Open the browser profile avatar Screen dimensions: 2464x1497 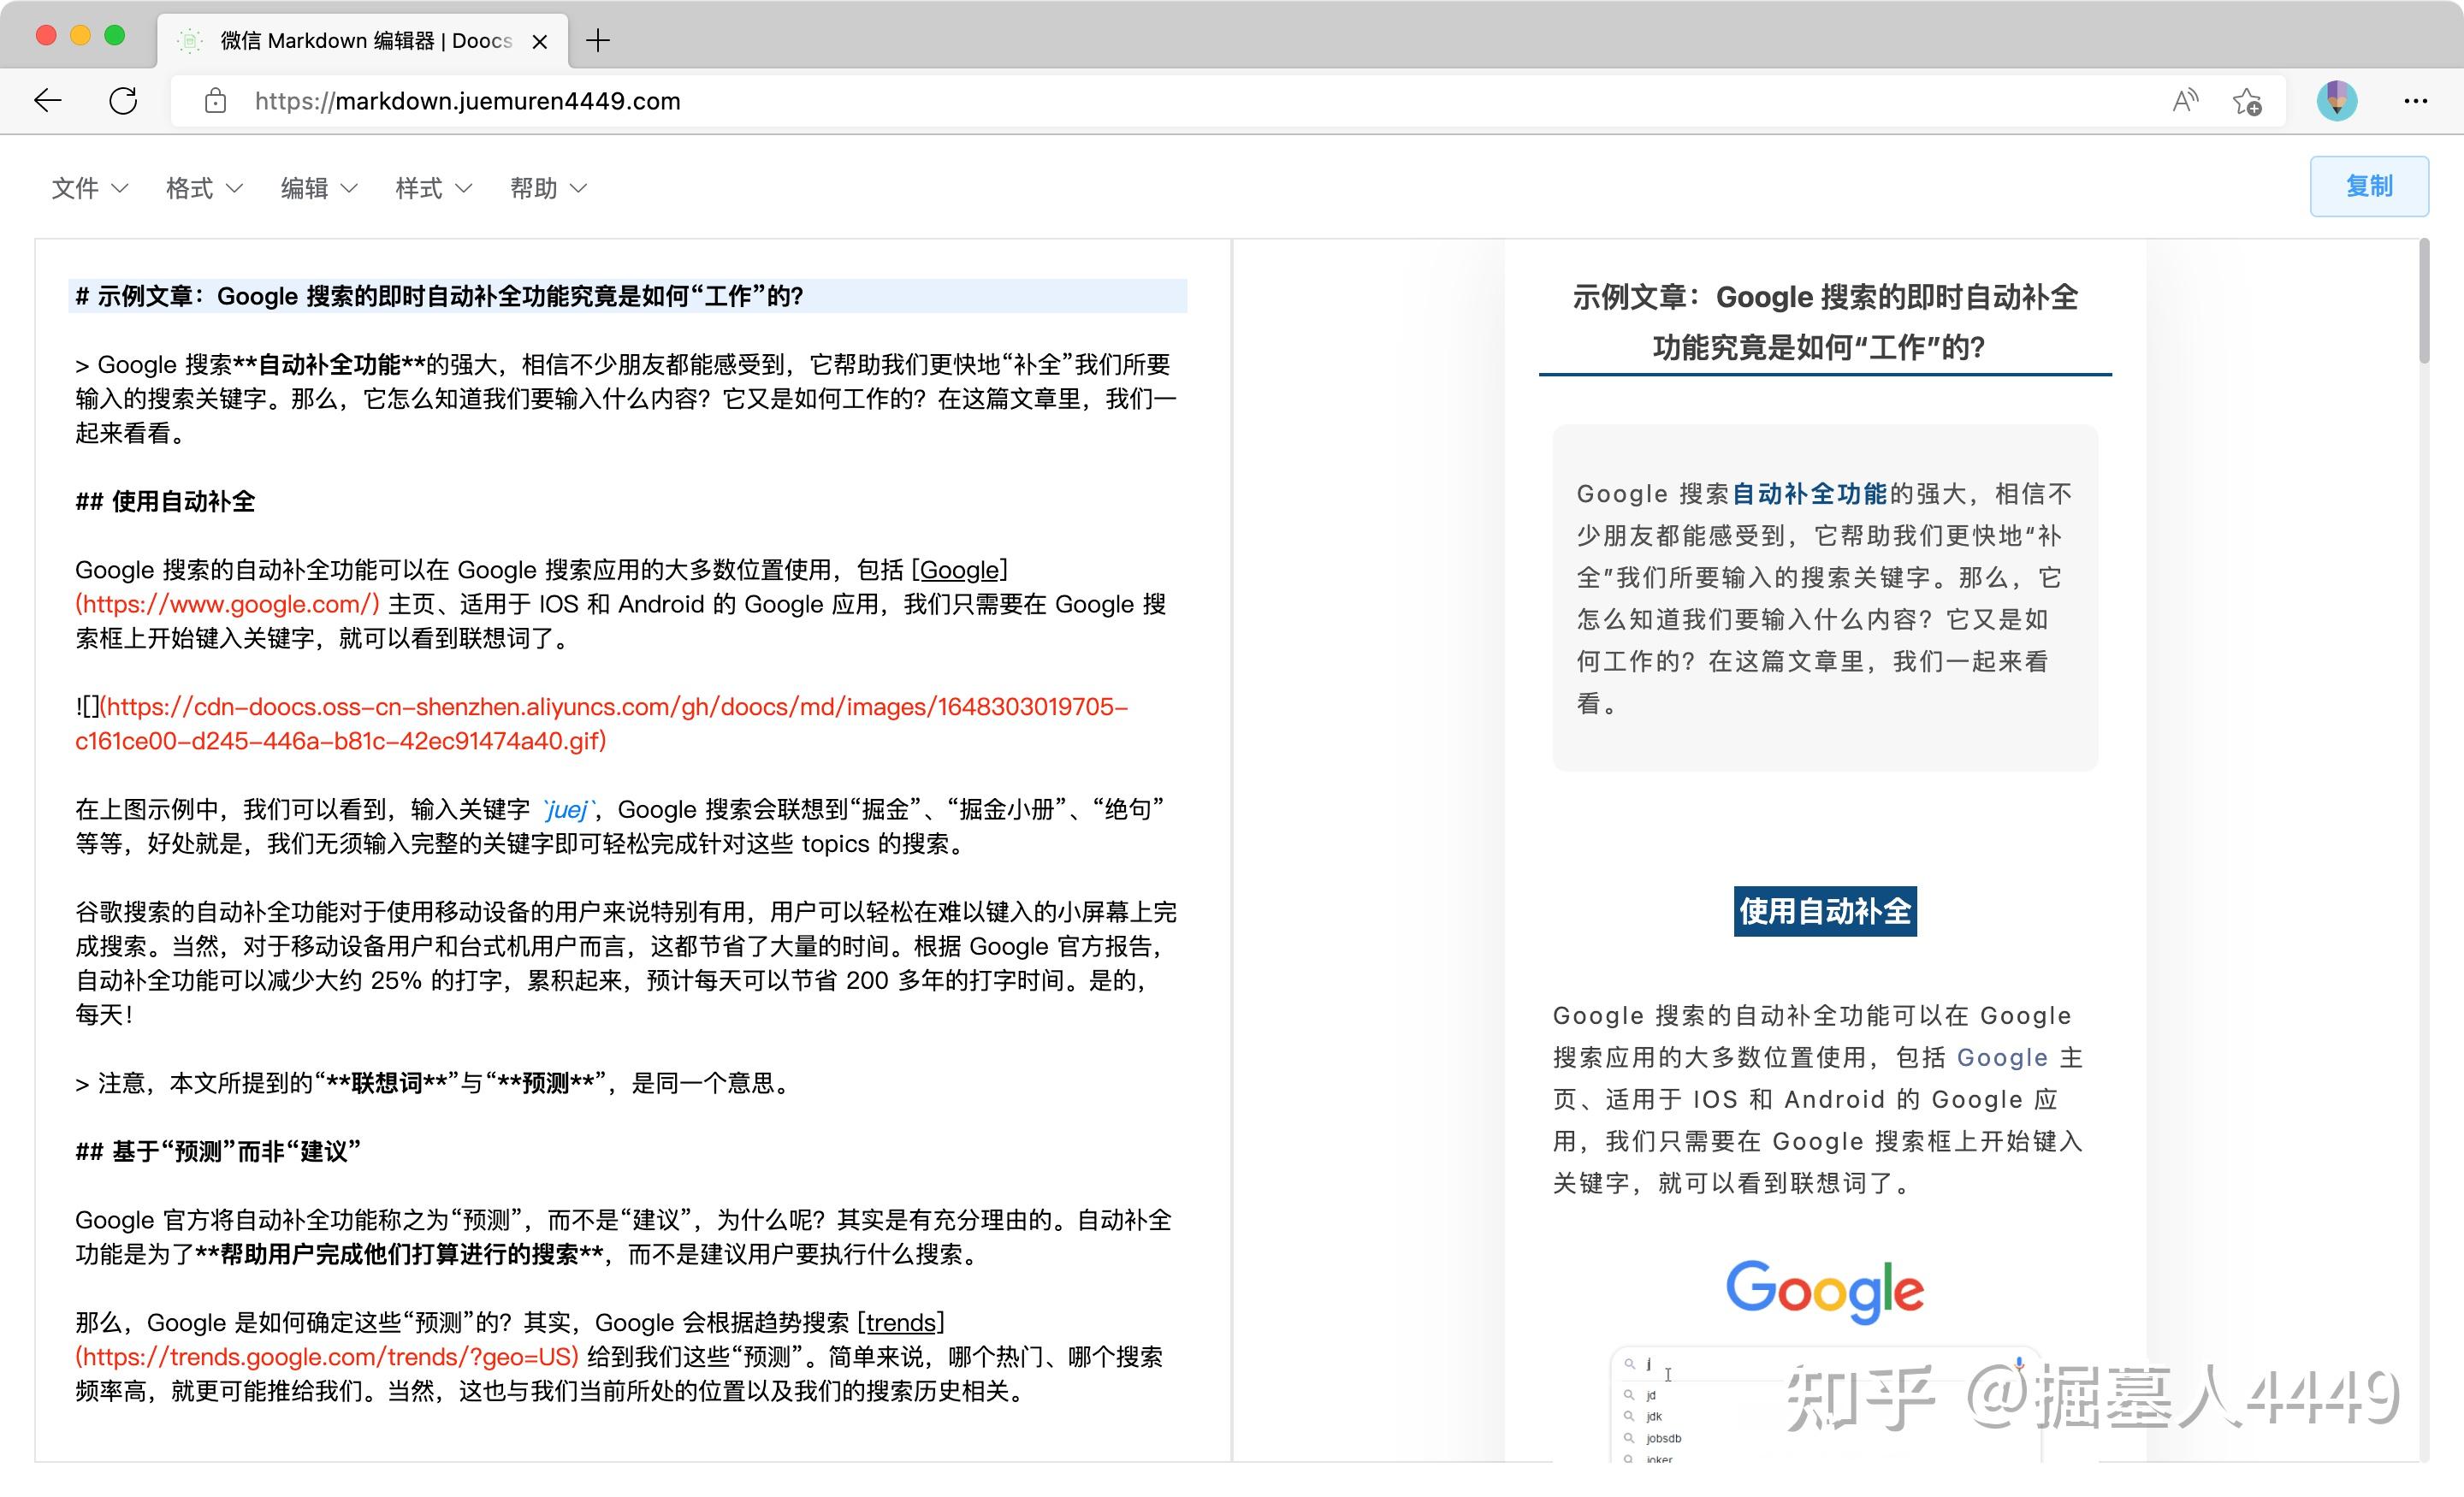click(2336, 101)
